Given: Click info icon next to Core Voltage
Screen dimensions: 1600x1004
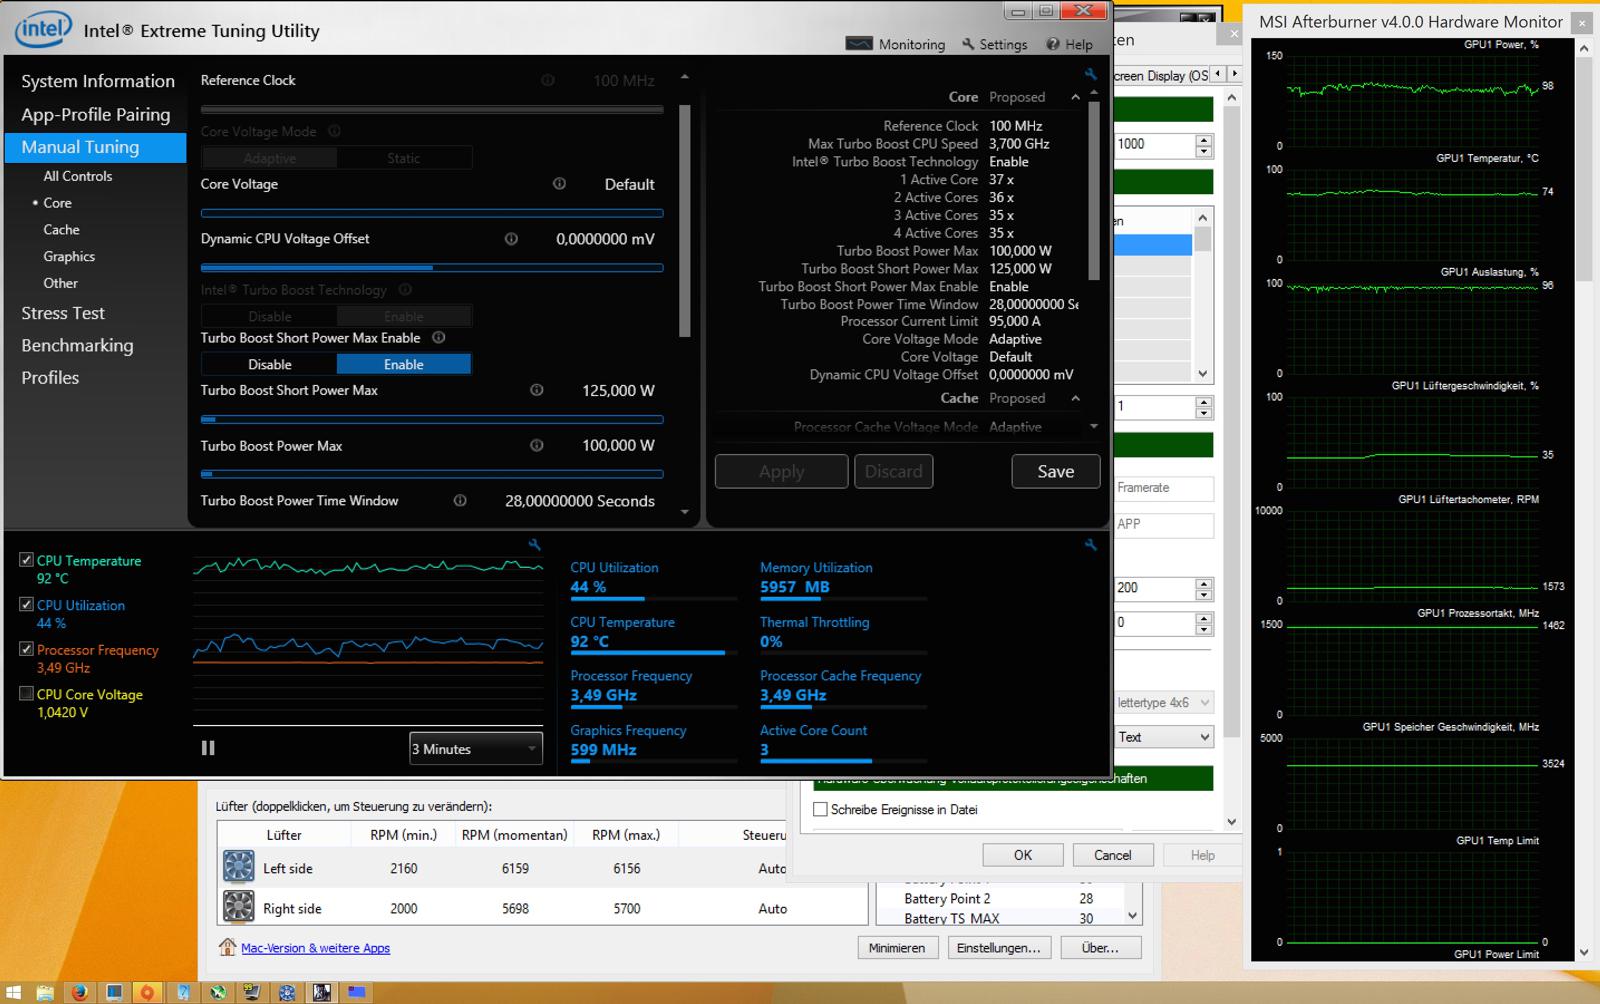Looking at the screenshot, I should coord(559,184).
